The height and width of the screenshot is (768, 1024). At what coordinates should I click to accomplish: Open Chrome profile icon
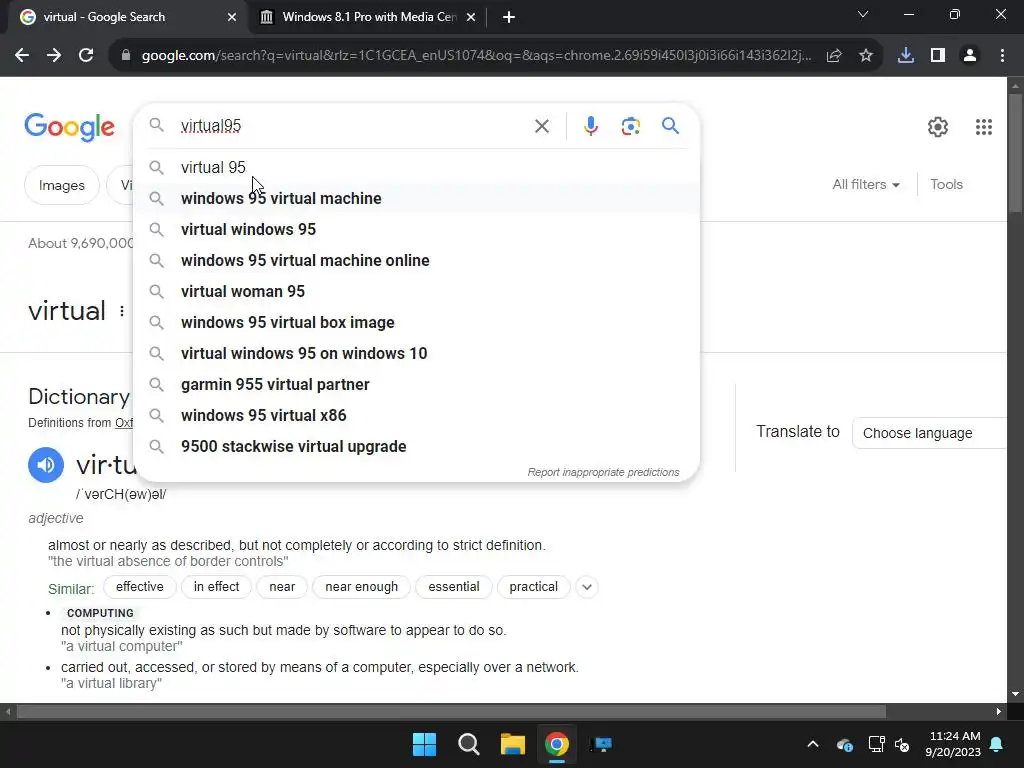coord(970,56)
